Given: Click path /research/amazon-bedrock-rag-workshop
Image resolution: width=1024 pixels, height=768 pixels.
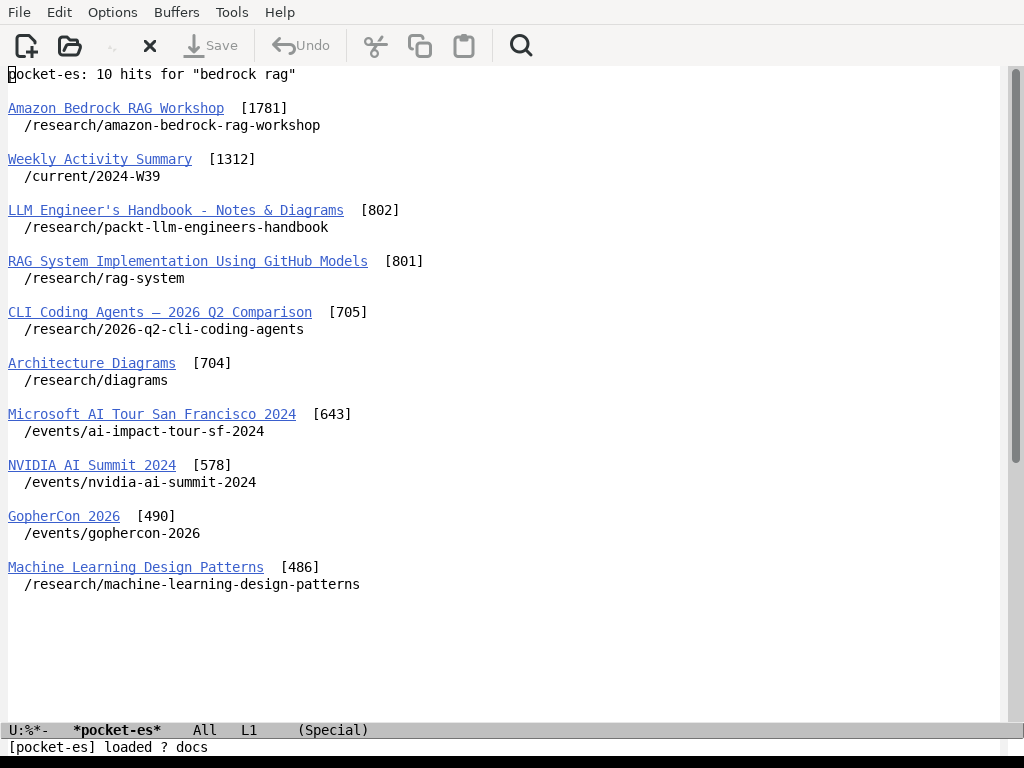Looking at the screenshot, I should 172,125.
